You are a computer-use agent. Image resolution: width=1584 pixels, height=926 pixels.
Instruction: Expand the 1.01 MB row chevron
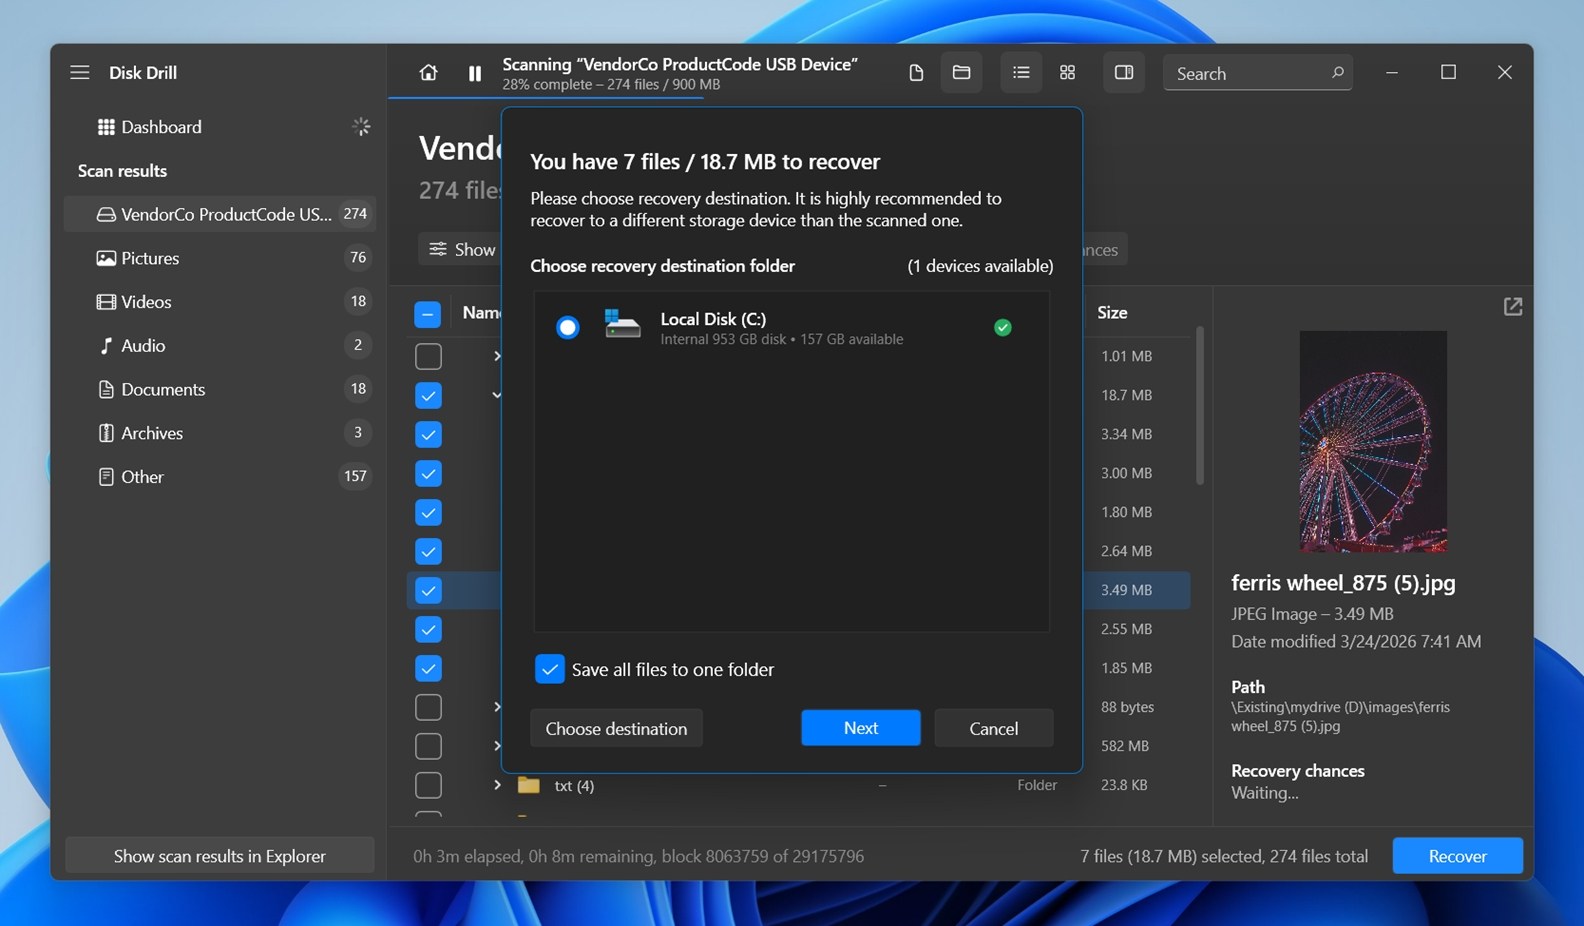[x=496, y=356]
